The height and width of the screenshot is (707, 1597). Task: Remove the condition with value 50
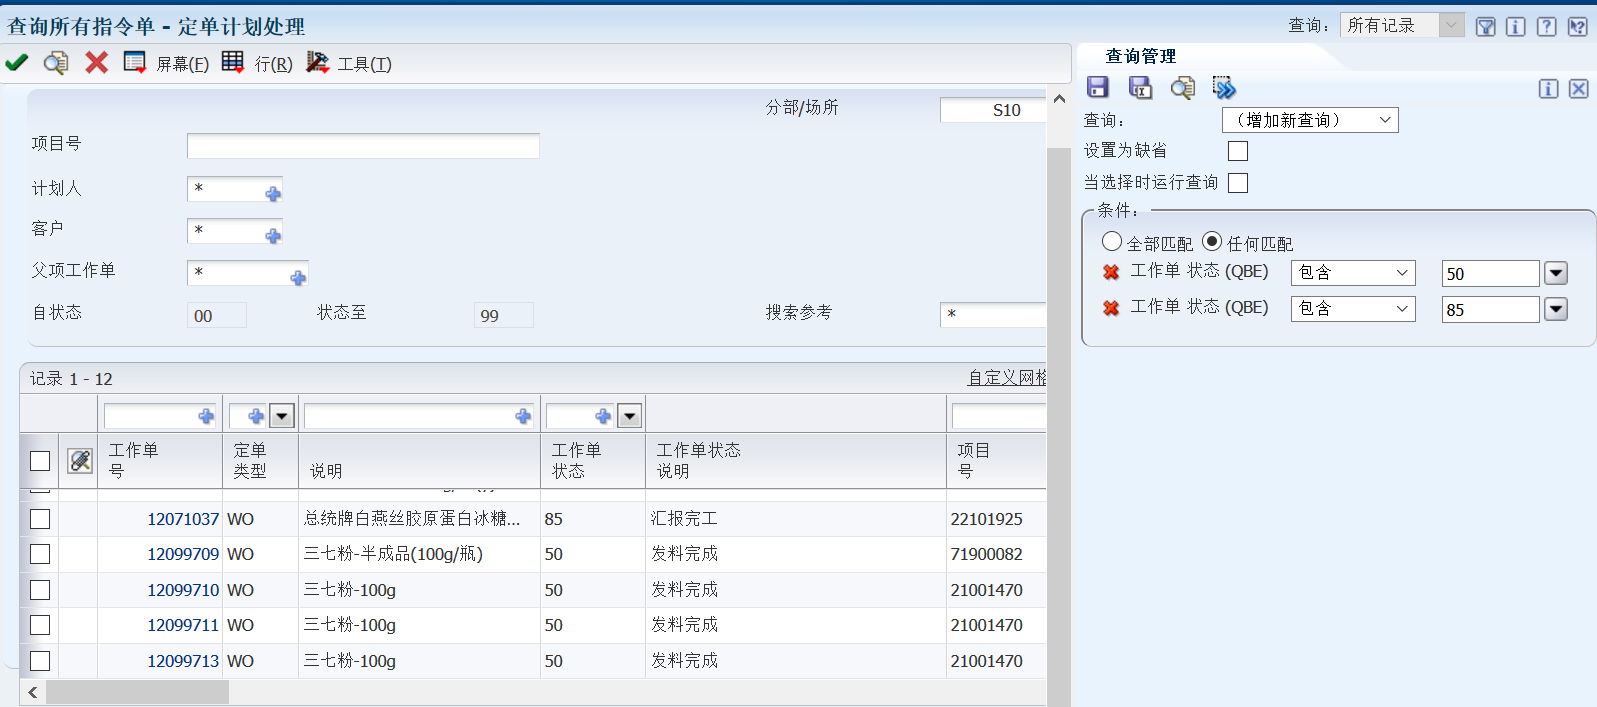[1111, 272]
